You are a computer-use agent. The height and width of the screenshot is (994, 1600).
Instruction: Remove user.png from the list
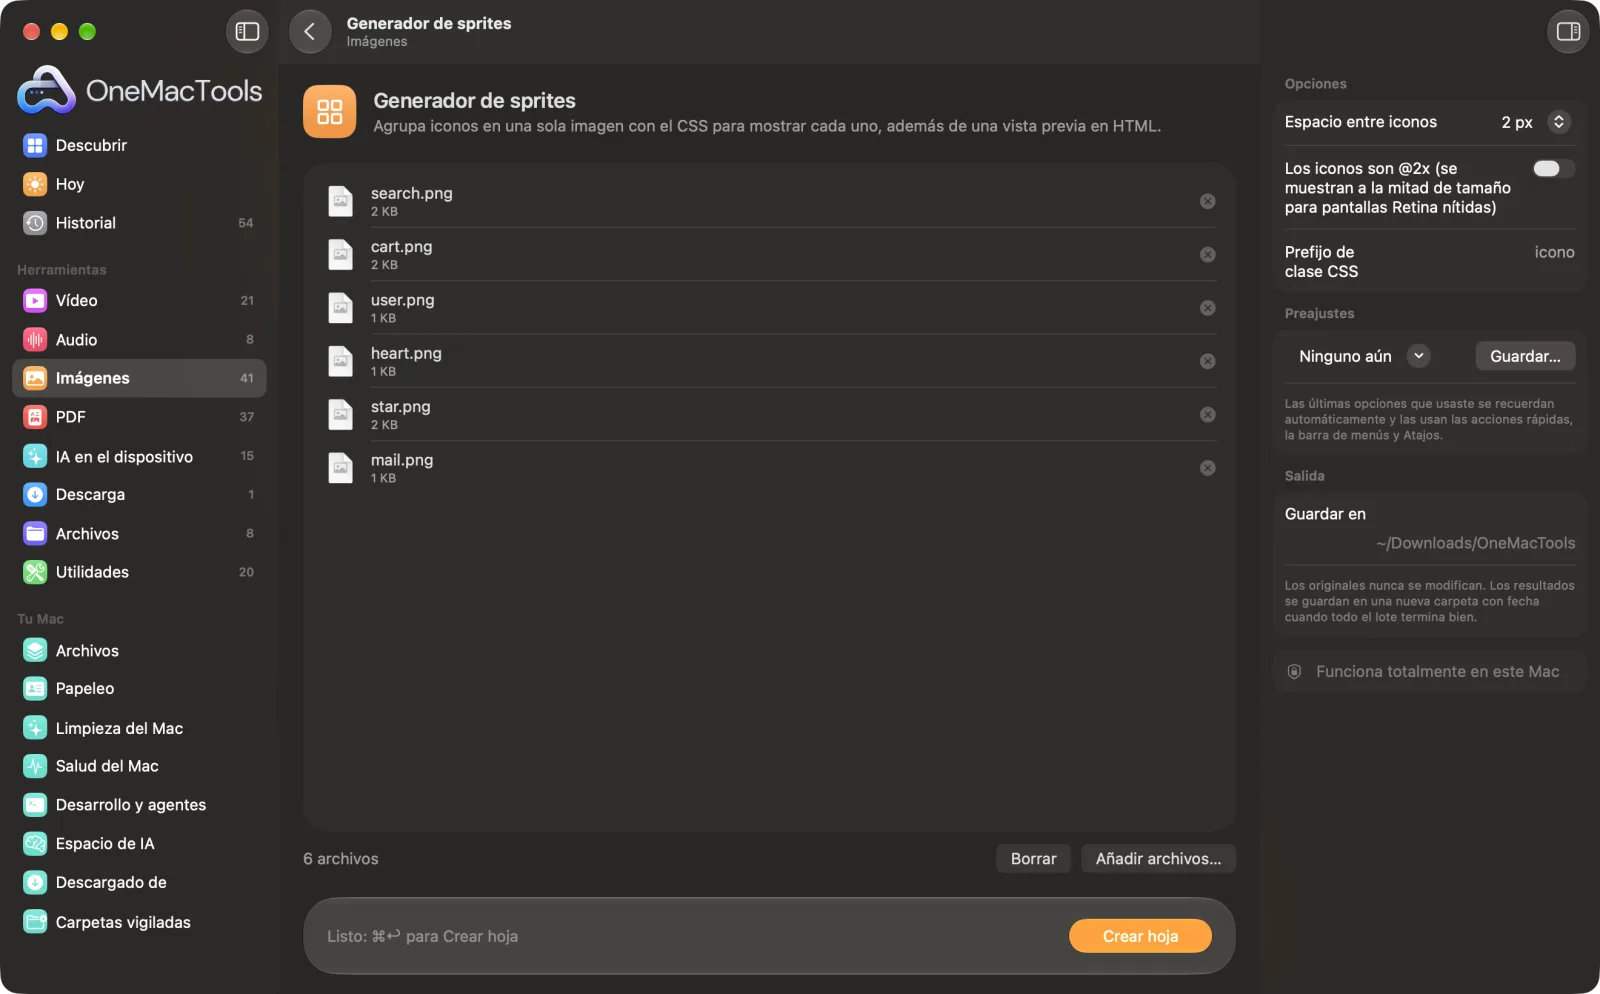1208,308
